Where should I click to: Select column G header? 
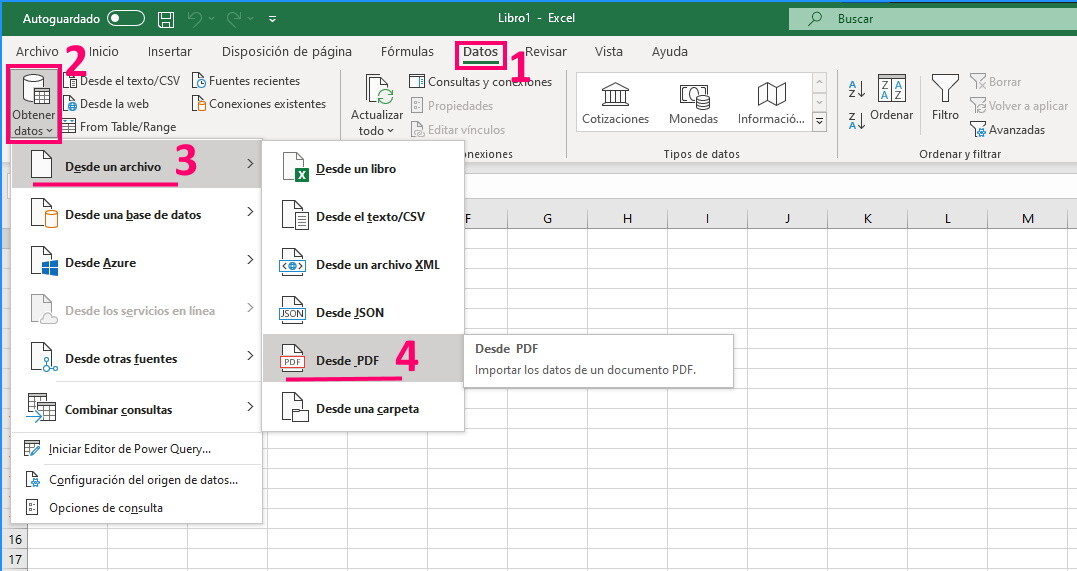pos(547,219)
